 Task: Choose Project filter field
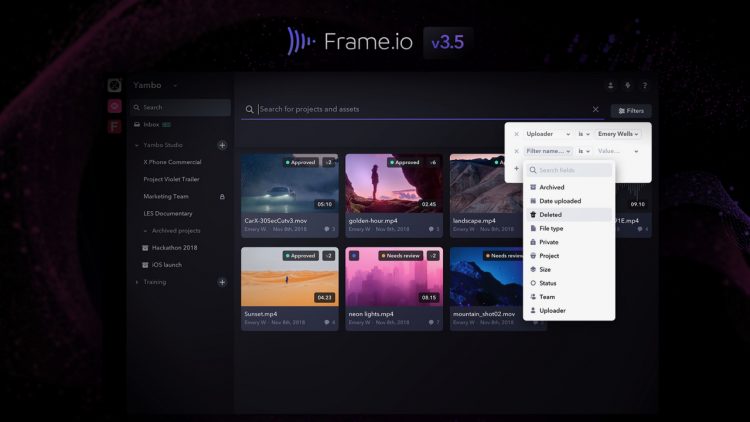click(569, 256)
